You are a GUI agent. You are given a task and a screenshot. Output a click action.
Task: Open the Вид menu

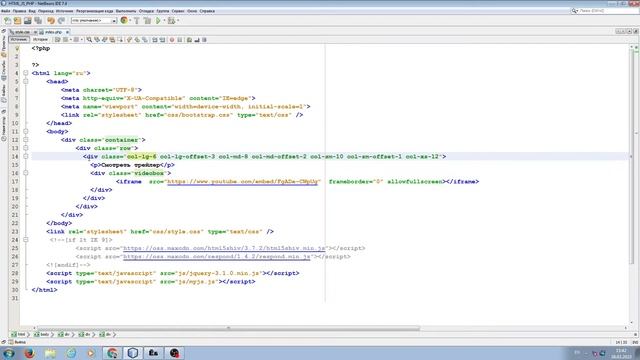(32, 11)
